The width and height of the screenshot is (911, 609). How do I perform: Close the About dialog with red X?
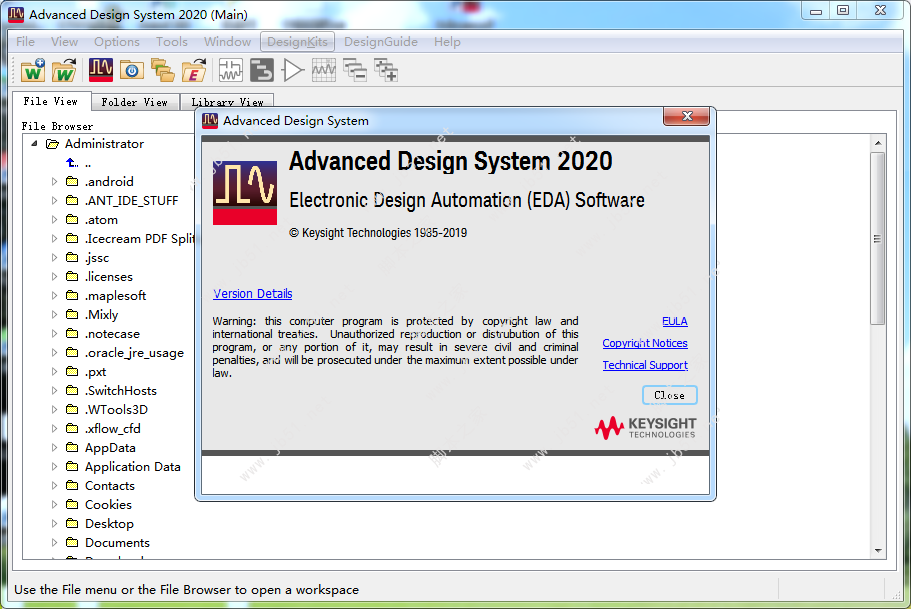[x=687, y=116]
